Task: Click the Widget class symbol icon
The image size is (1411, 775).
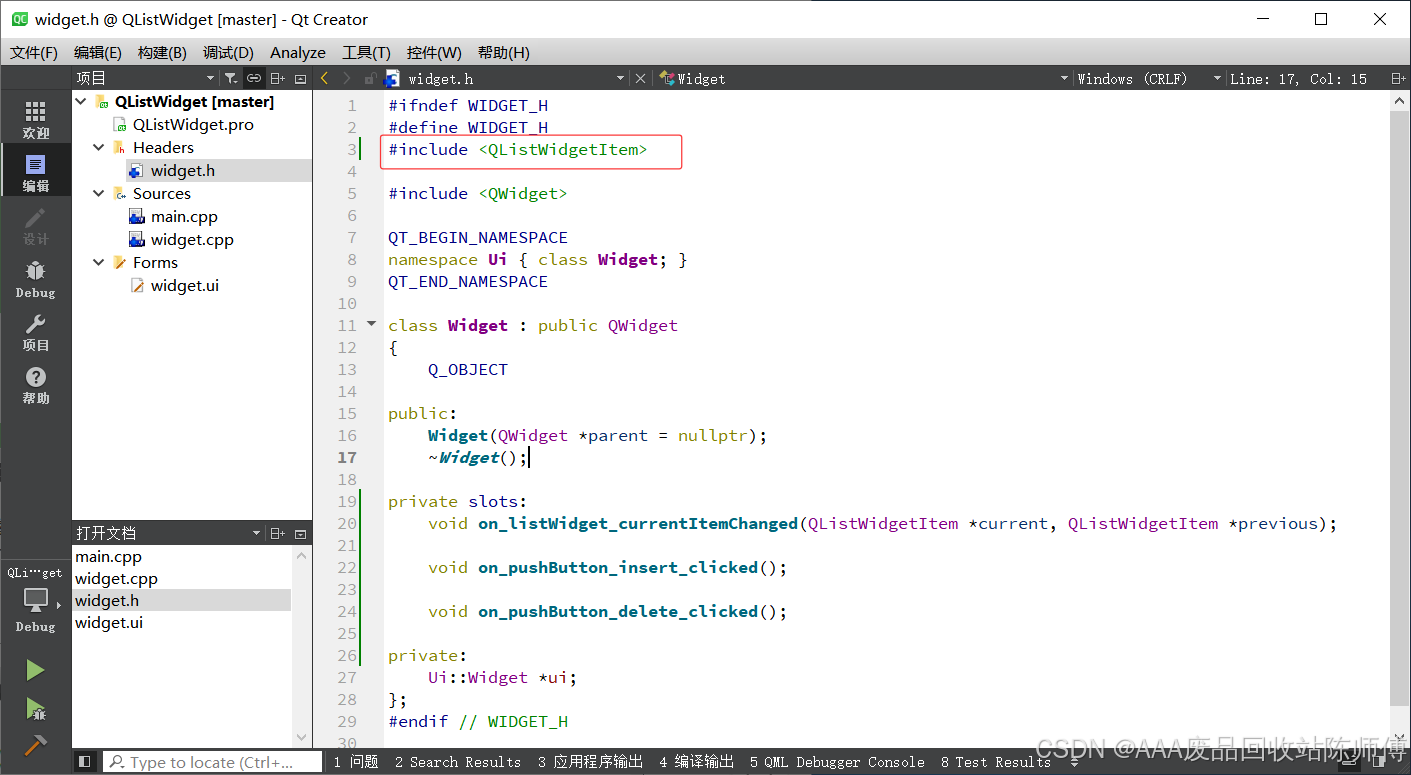Action: (x=667, y=78)
